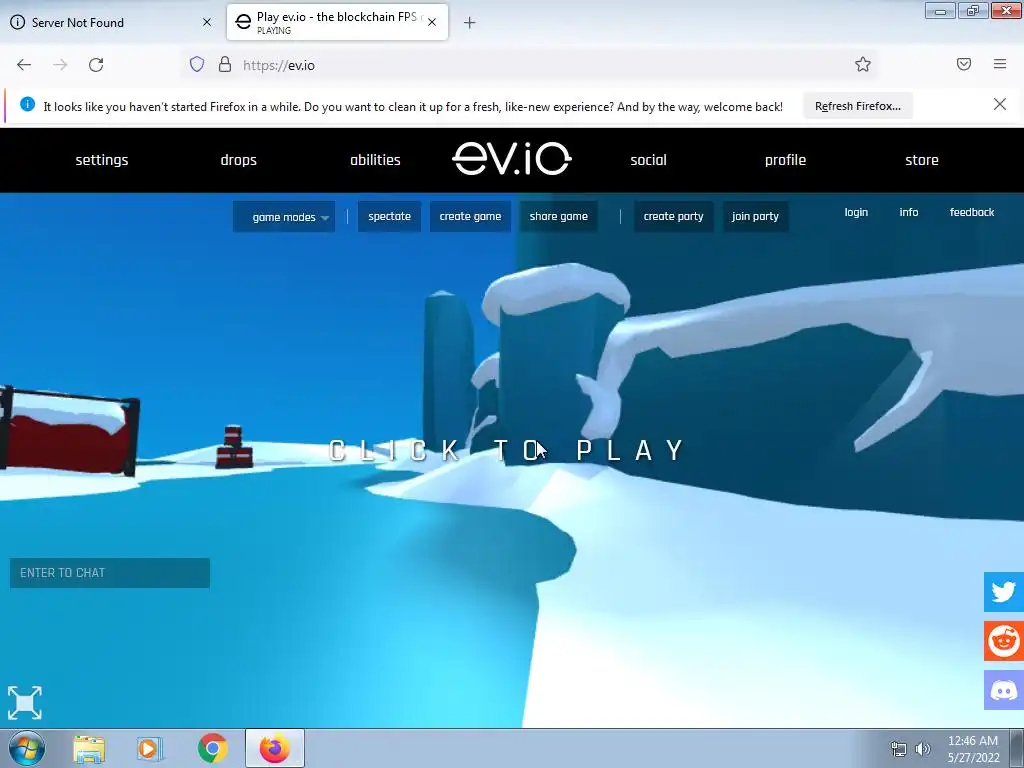The image size is (1024, 768).
Task: Open the settings menu item
Action: [102, 160]
